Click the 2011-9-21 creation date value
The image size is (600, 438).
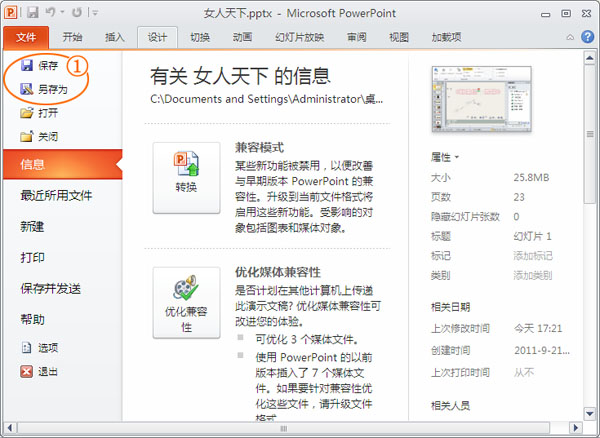click(542, 351)
